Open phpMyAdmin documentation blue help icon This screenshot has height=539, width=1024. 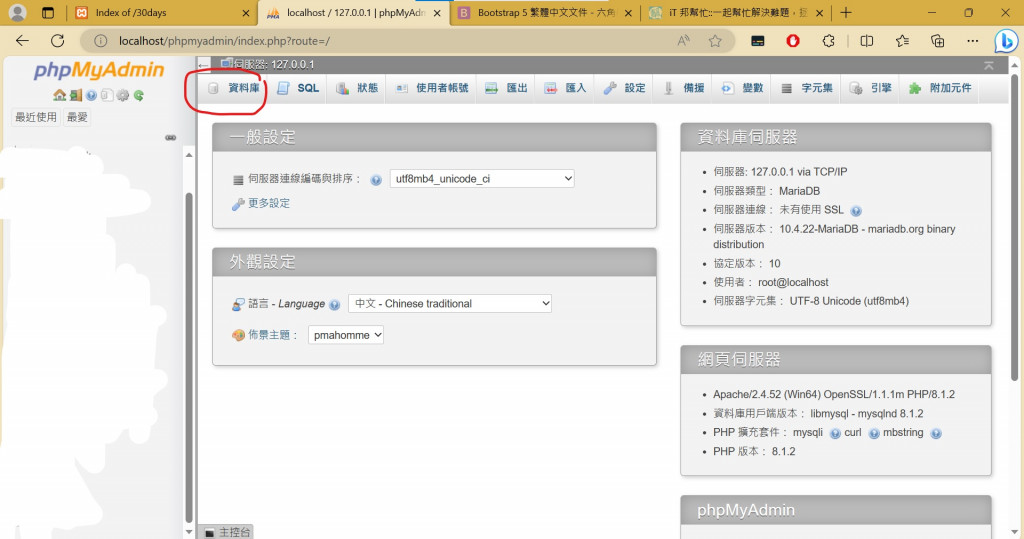(x=91, y=95)
